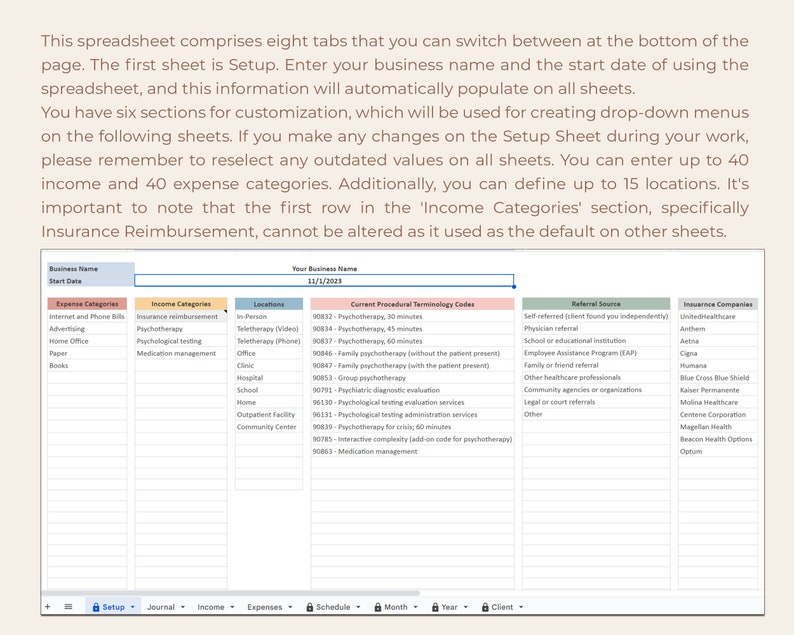Select the Cigna insurance cell

(x=718, y=353)
